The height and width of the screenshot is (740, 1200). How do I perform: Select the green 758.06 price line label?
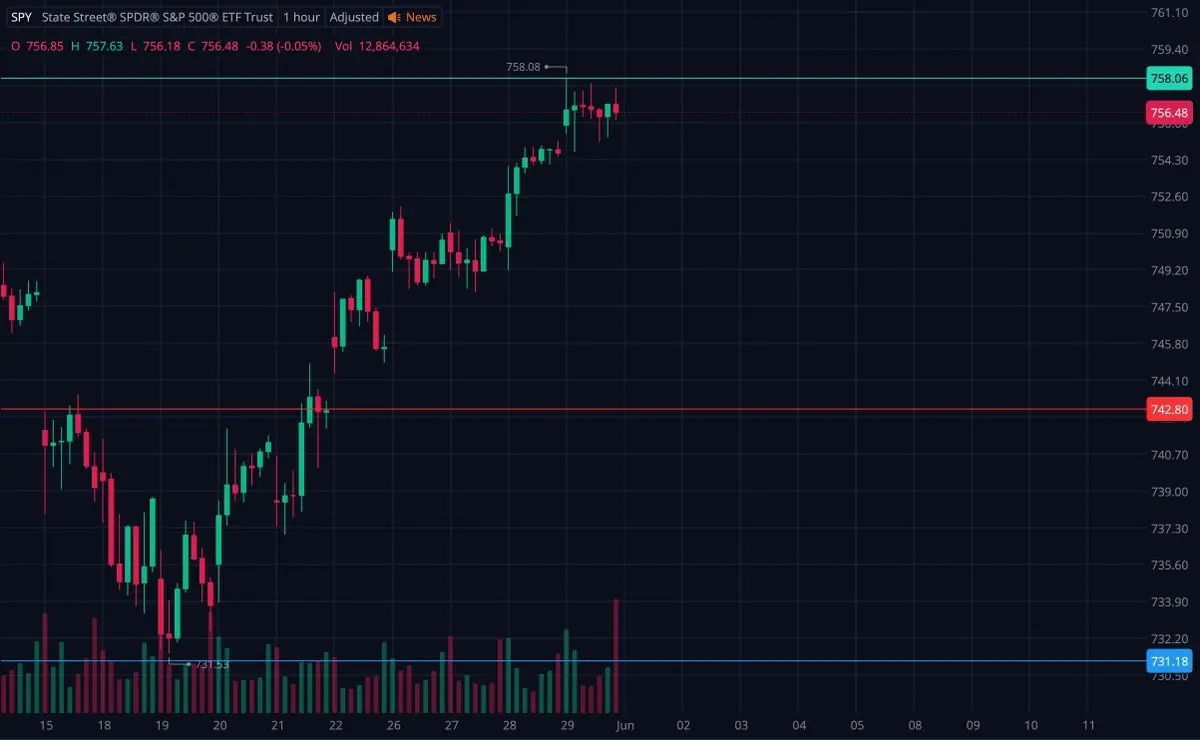1169,78
